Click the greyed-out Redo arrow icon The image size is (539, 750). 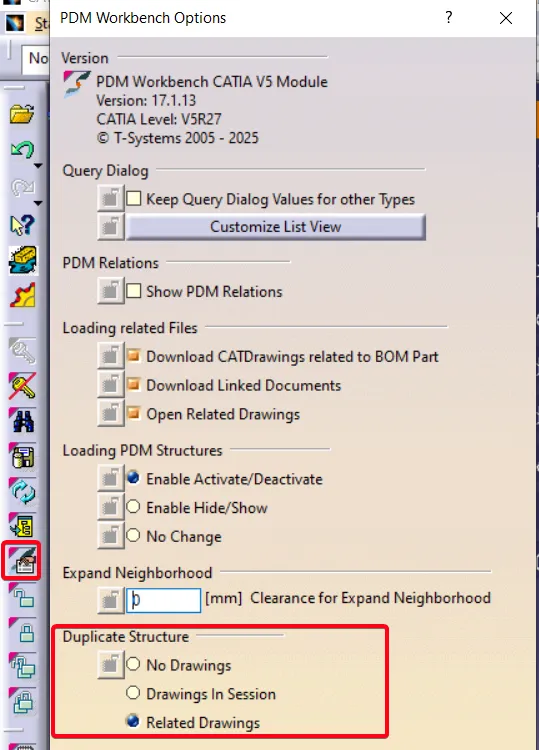pos(22,188)
